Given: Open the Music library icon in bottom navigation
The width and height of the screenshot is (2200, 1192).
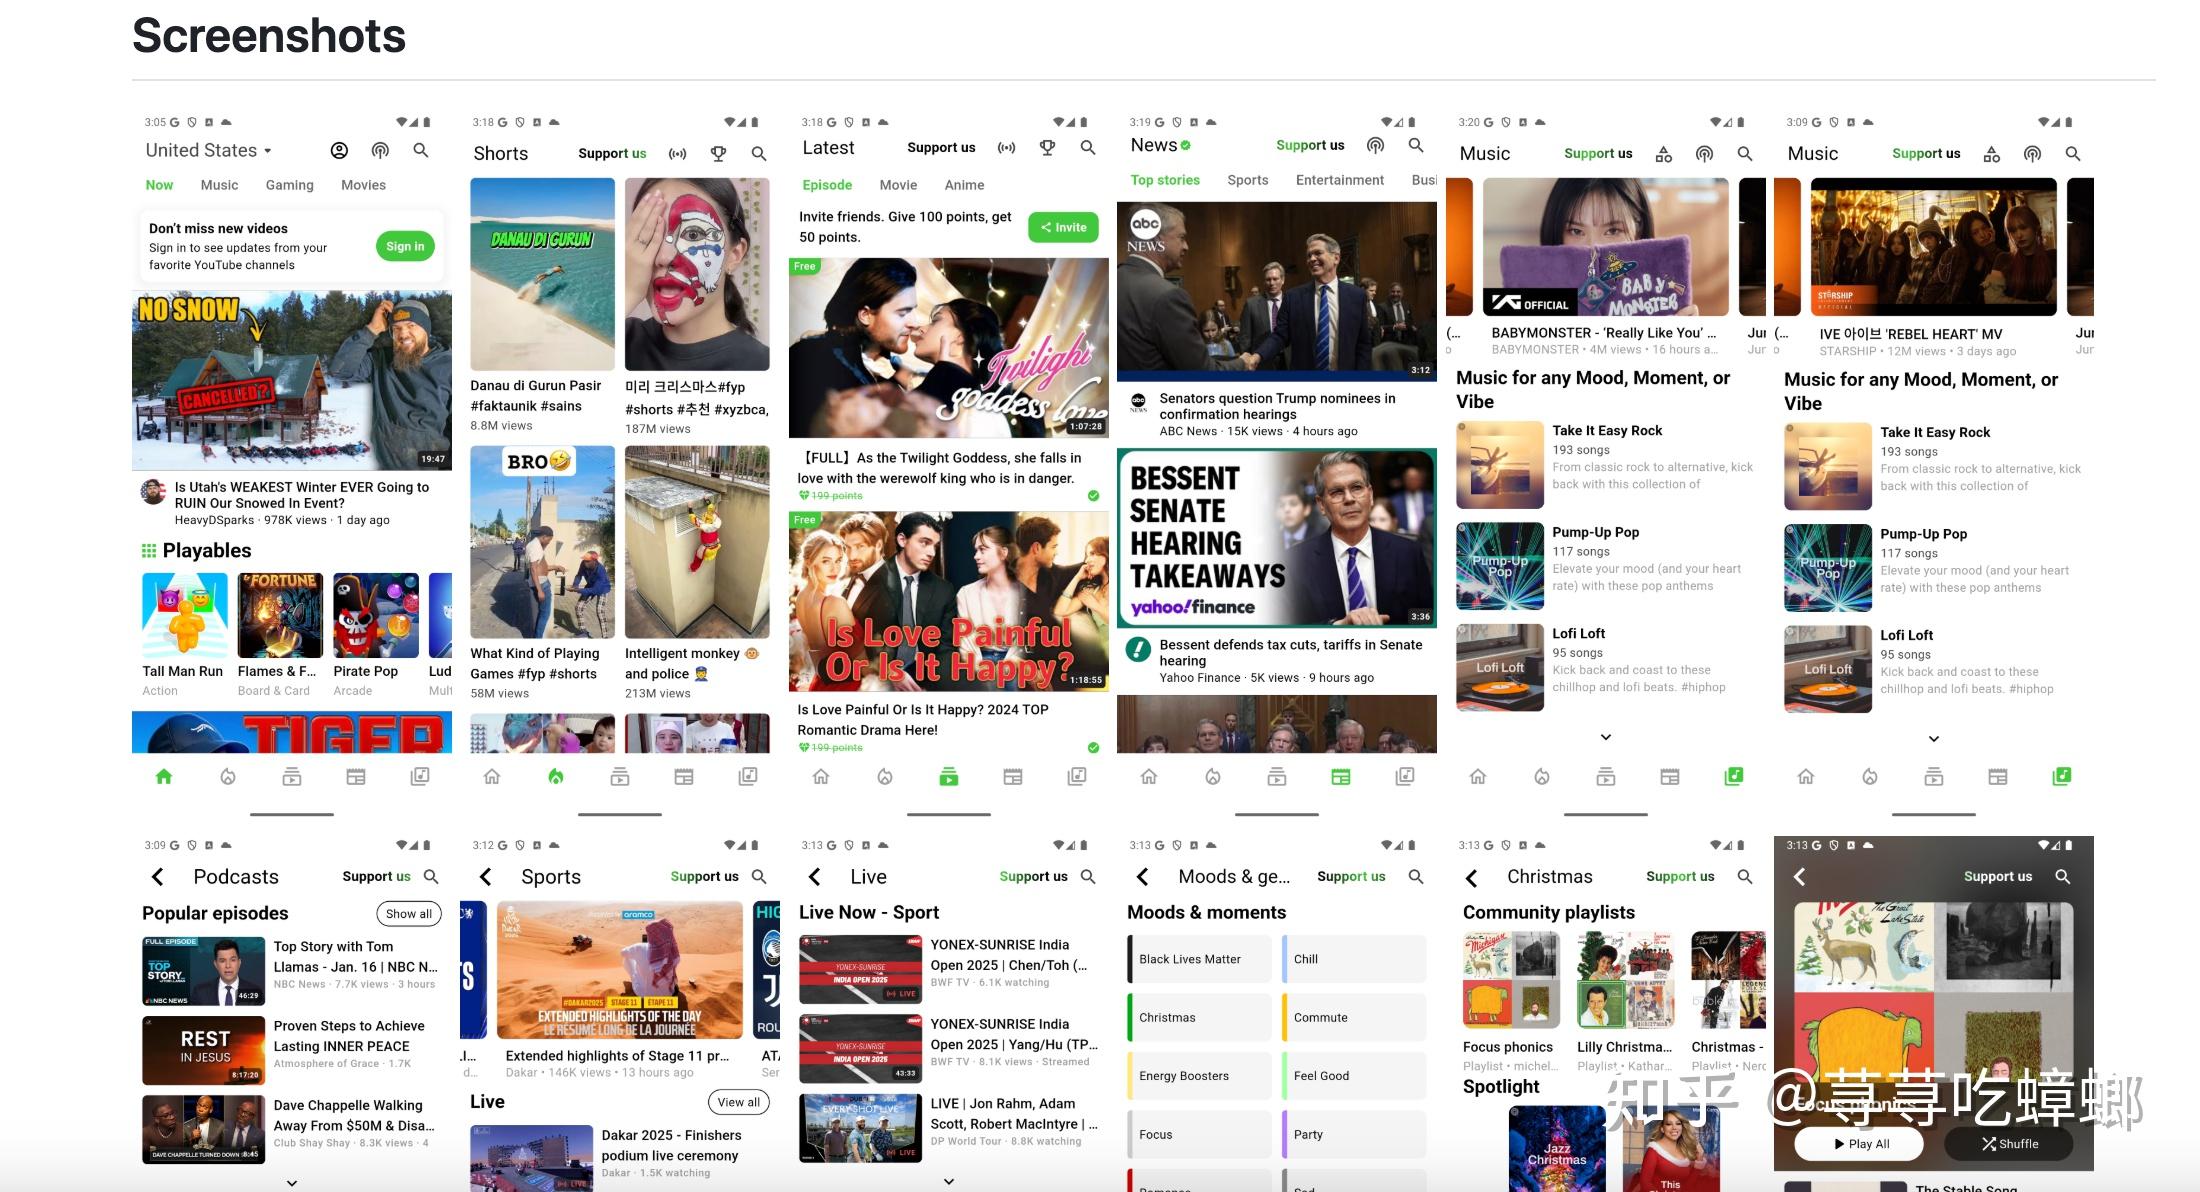Looking at the screenshot, I should click(x=1734, y=776).
